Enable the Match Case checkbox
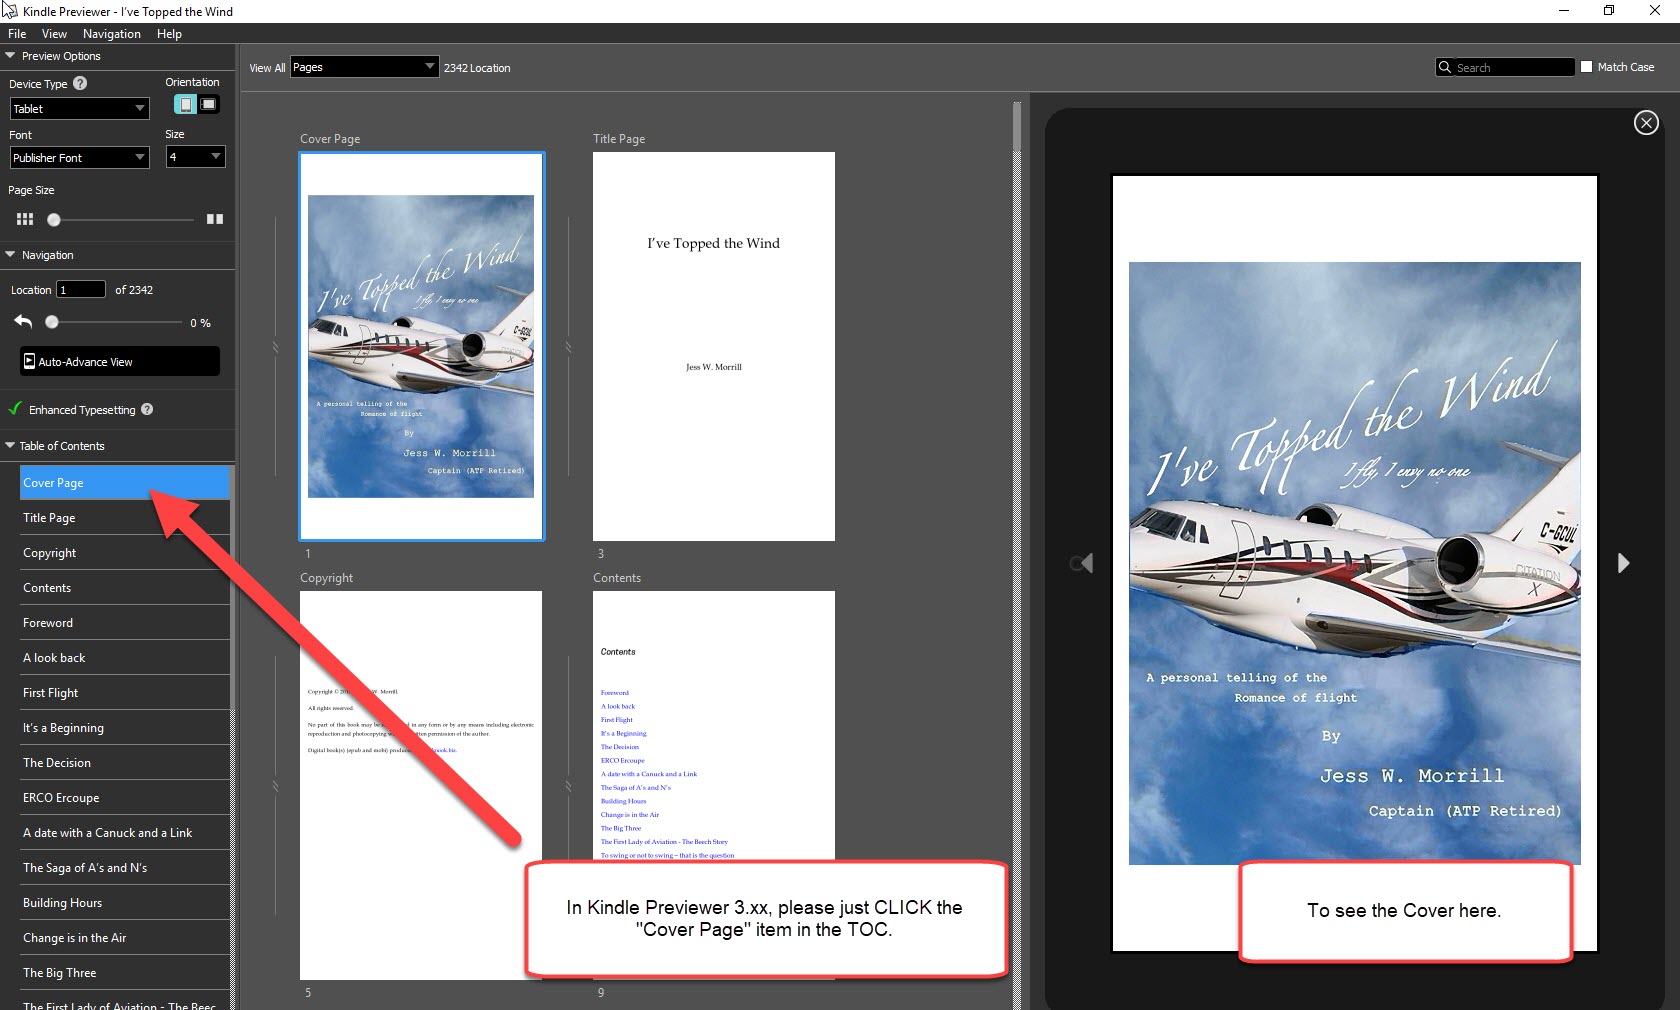 click(x=1586, y=67)
